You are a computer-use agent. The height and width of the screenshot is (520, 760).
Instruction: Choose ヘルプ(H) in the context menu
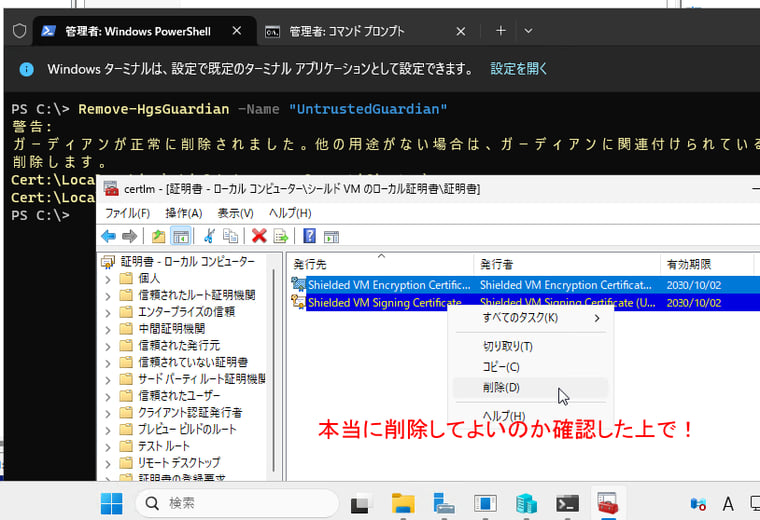530,415
